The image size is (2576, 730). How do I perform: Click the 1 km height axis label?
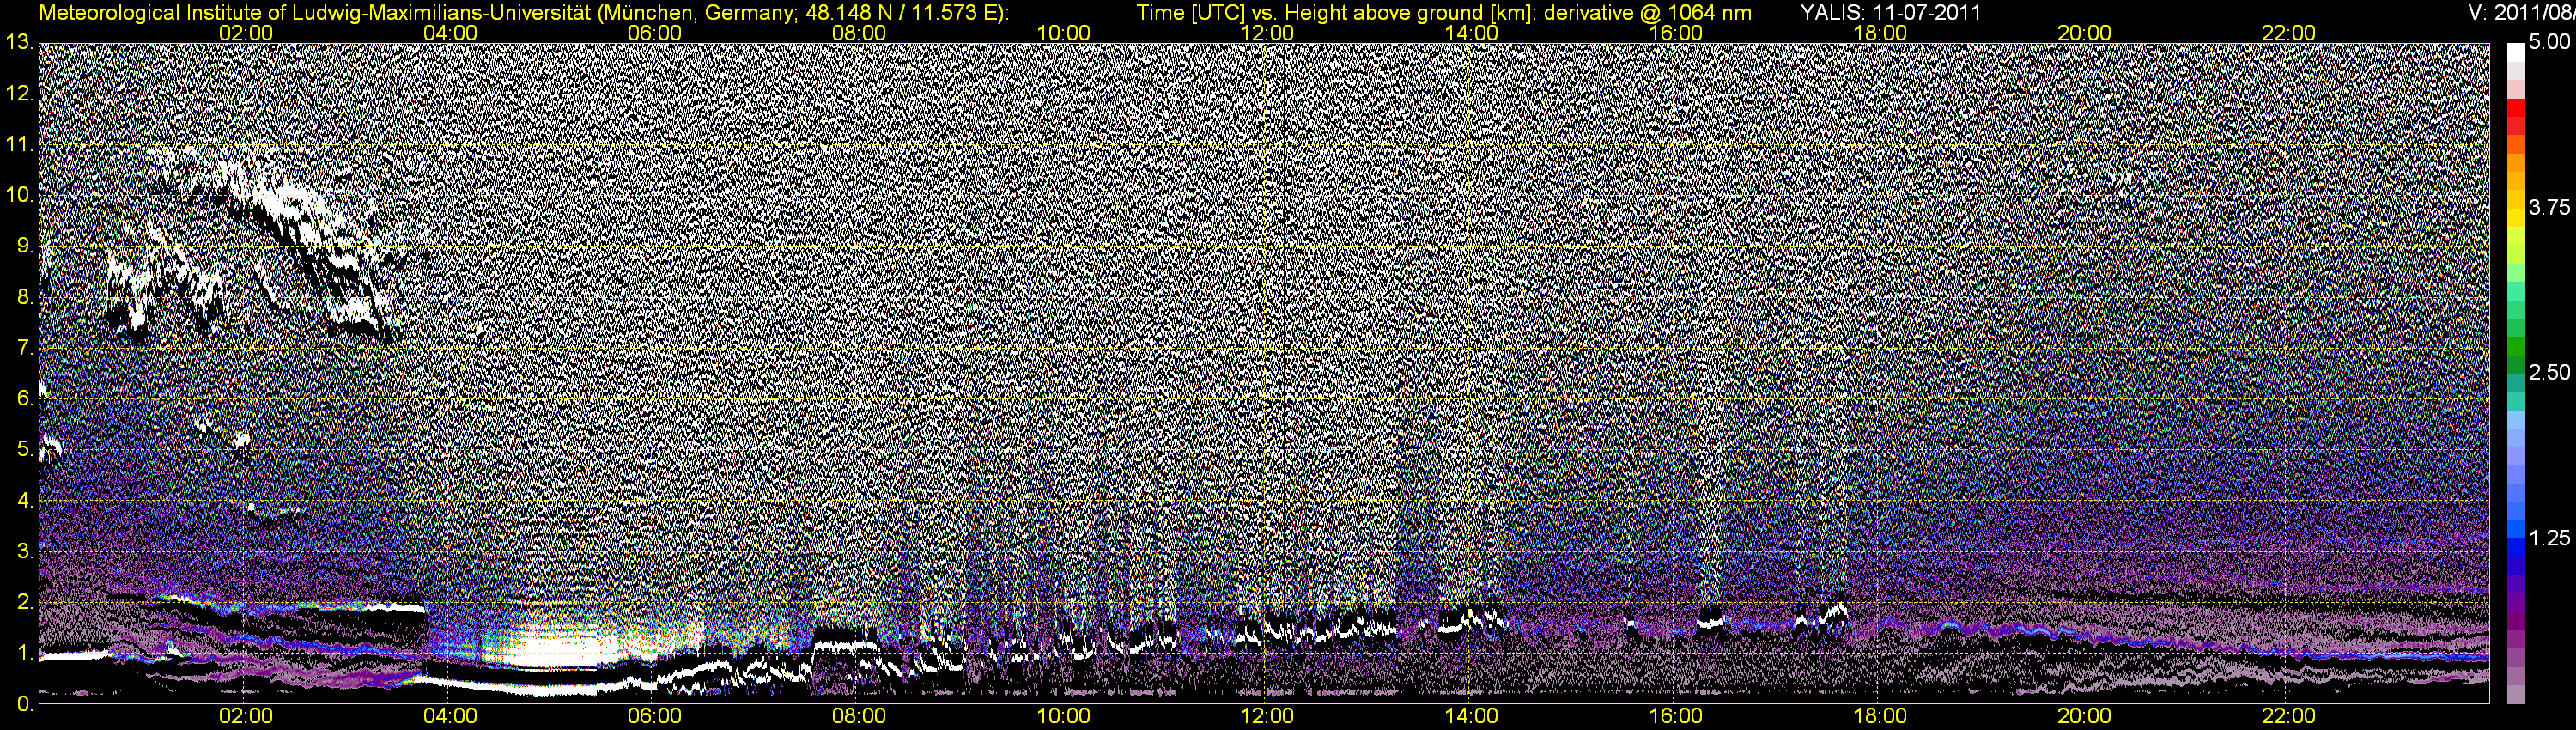[24, 653]
